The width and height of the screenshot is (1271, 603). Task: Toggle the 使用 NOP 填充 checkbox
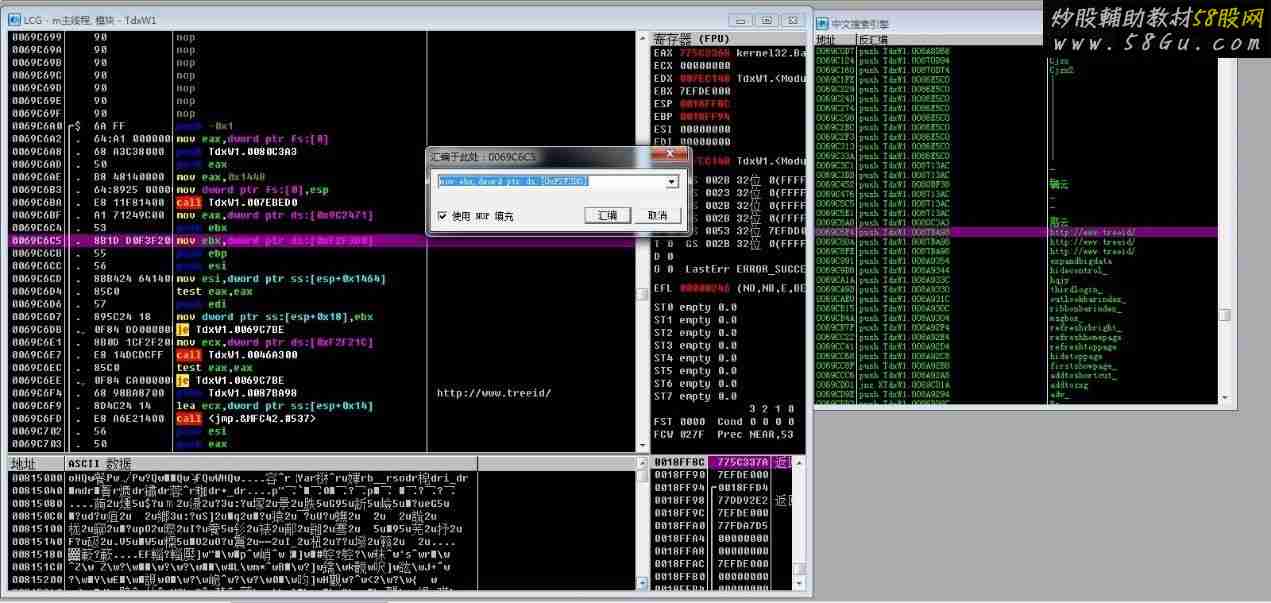(x=443, y=216)
